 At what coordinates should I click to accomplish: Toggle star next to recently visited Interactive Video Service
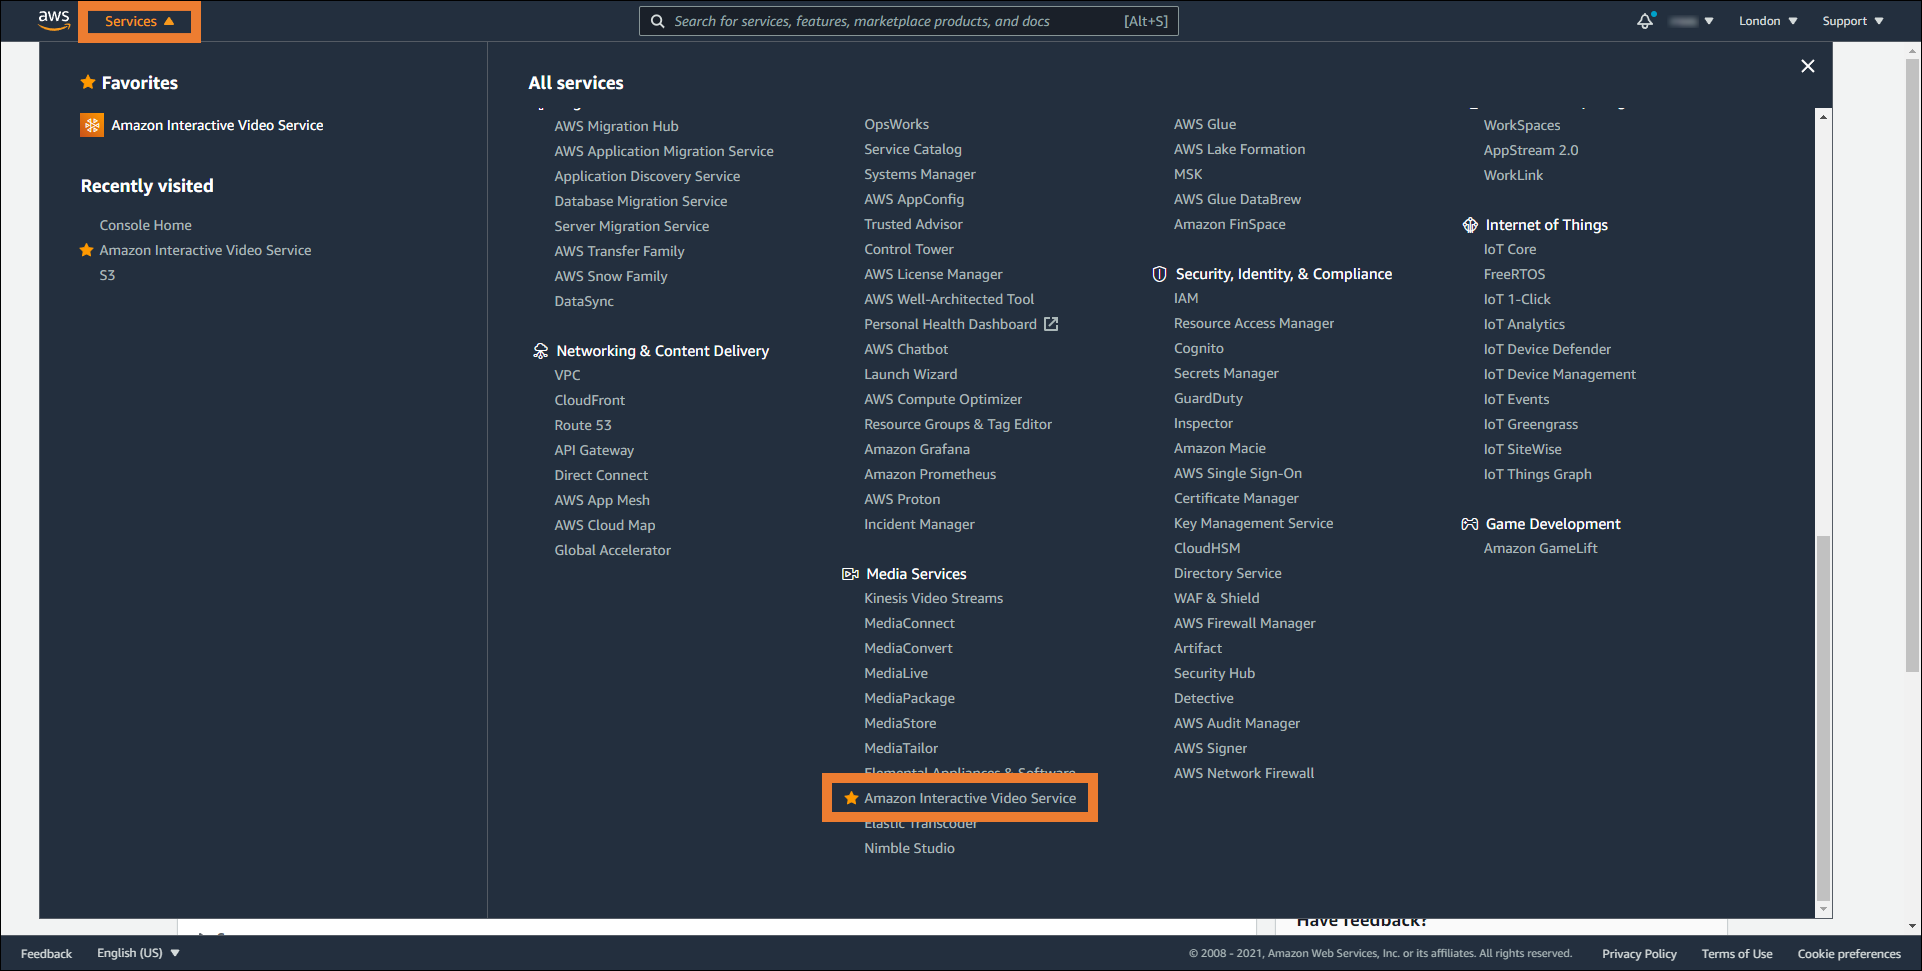[86, 250]
